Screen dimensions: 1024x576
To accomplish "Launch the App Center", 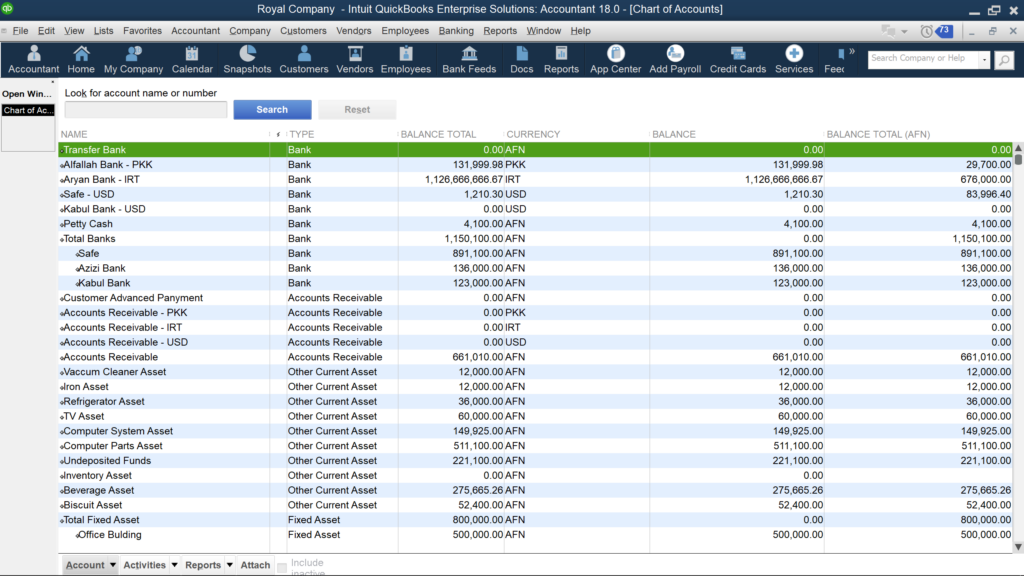I will click(x=615, y=59).
